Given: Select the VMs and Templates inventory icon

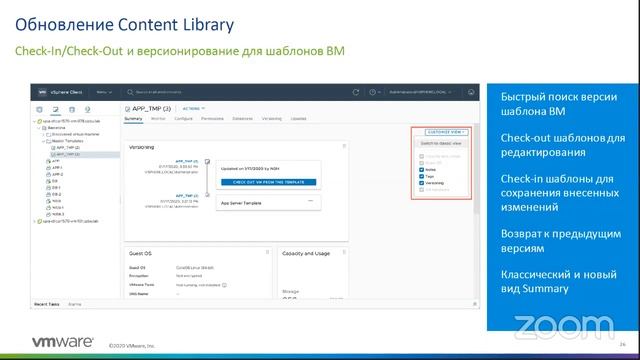Looking at the screenshot, I should [x=56, y=109].
